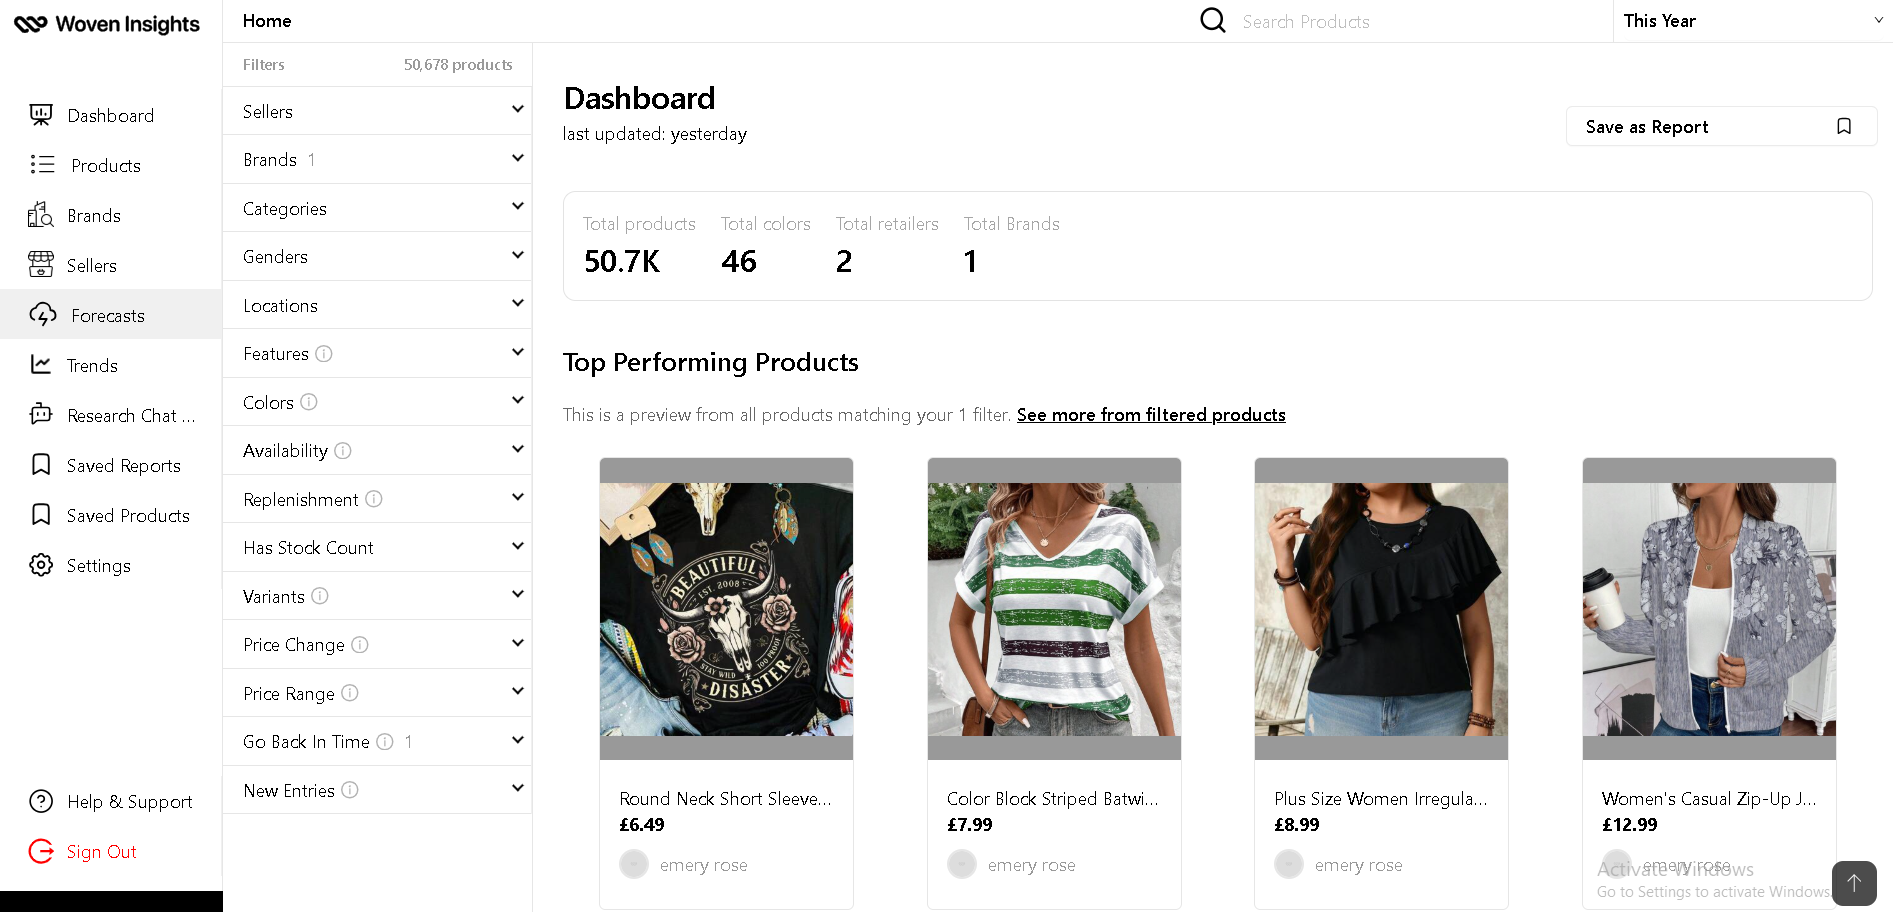The width and height of the screenshot is (1893, 912).
Task: Click the Forecasts cloud lightning icon
Action: click(x=42, y=315)
